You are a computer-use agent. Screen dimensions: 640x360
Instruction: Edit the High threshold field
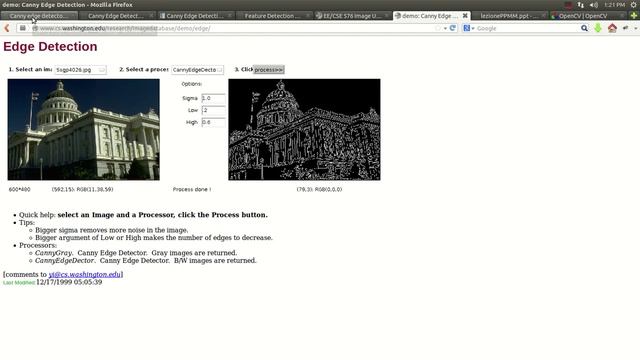pos(213,122)
